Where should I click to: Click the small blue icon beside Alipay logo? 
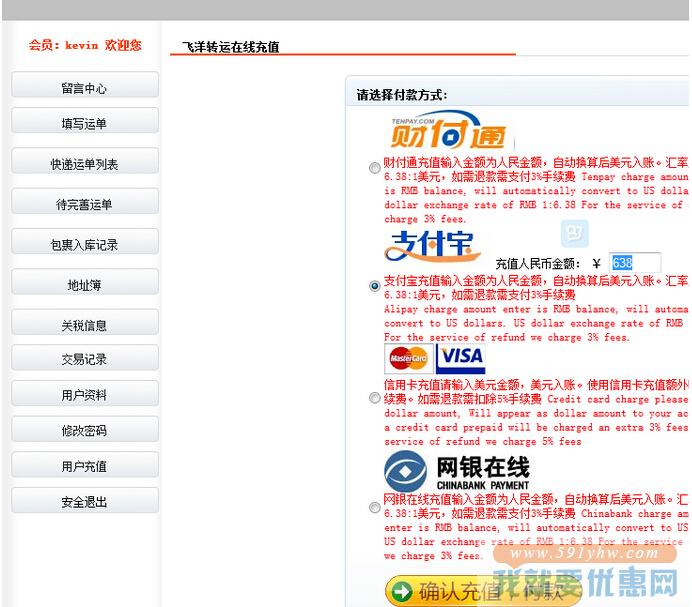(575, 233)
